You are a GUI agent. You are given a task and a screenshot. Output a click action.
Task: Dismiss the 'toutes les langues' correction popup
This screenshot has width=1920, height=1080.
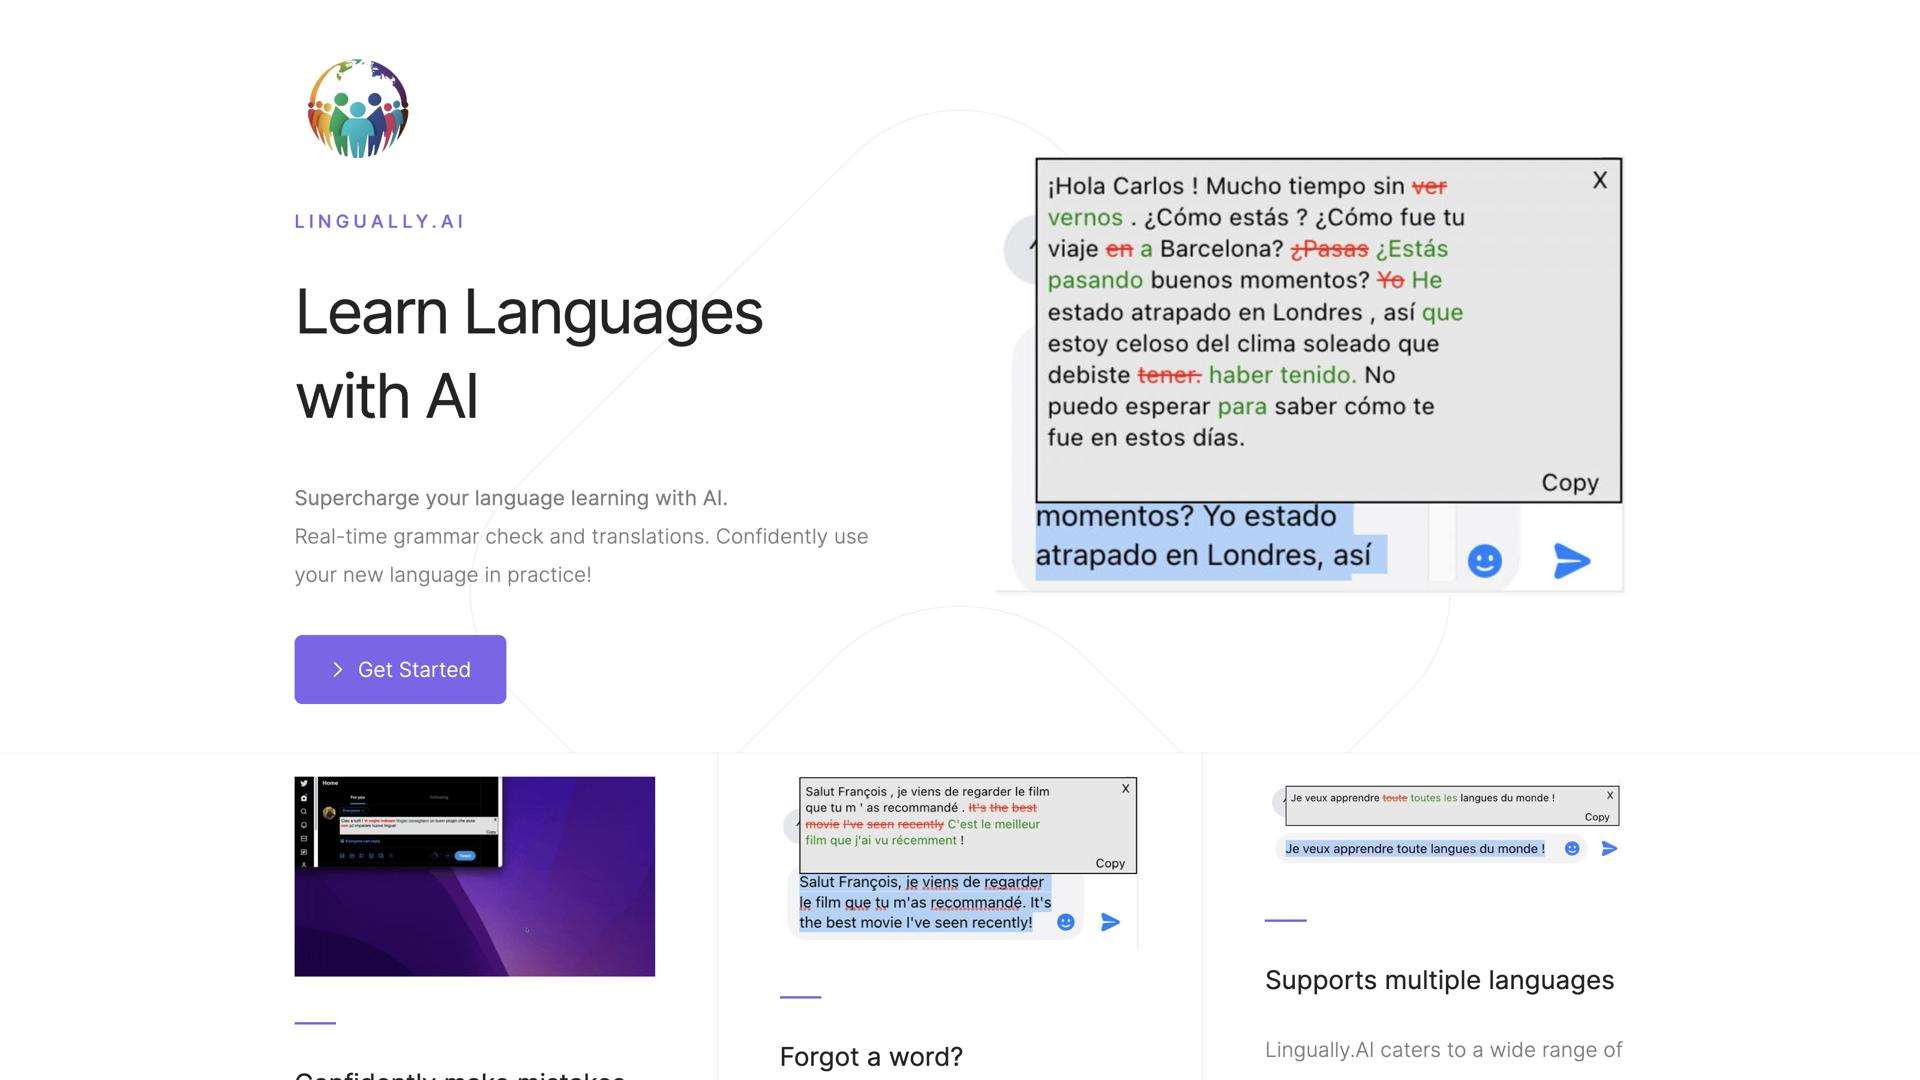point(1609,796)
